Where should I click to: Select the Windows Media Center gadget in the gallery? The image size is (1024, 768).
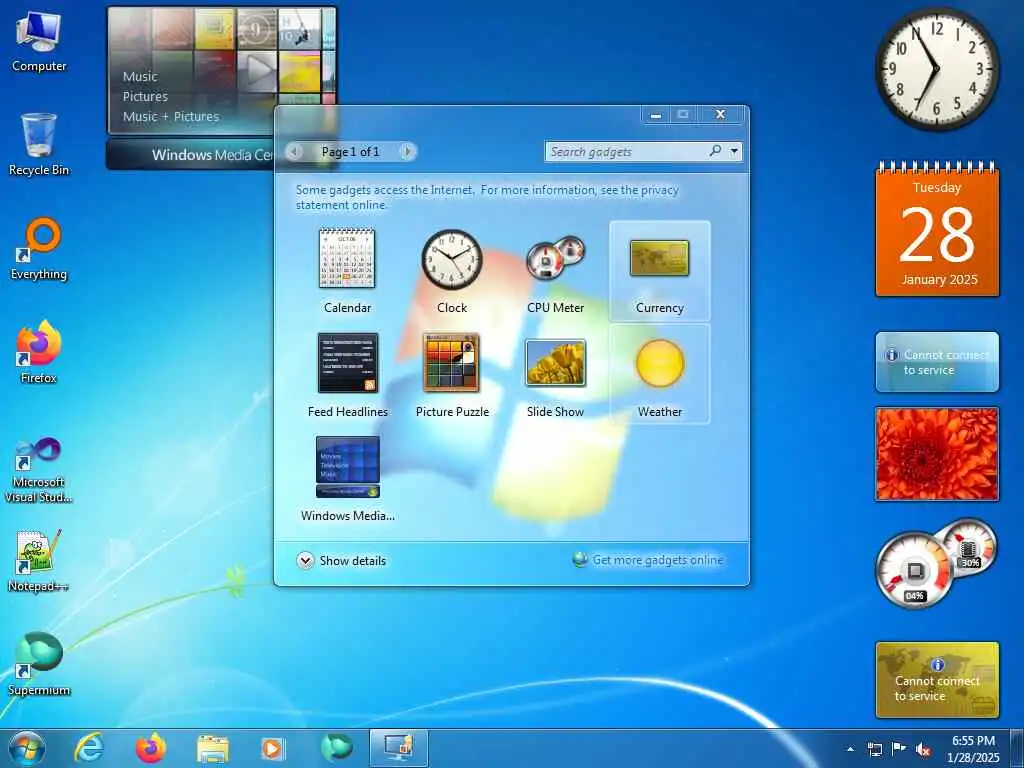[x=347, y=479]
